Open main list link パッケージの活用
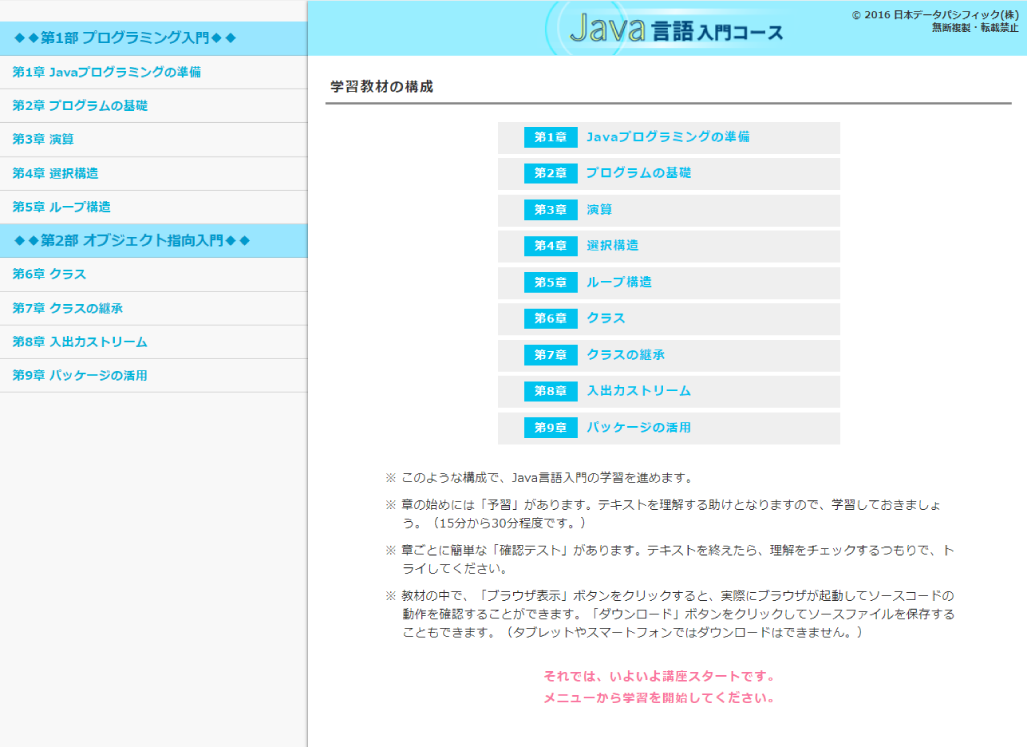Viewport: 1027px width, 747px height. pos(639,428)
